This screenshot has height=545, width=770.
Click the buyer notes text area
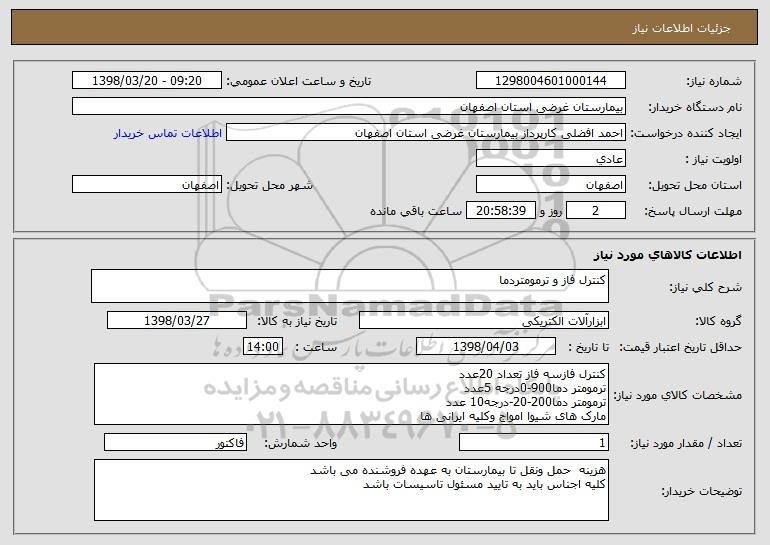coord(351,490)
